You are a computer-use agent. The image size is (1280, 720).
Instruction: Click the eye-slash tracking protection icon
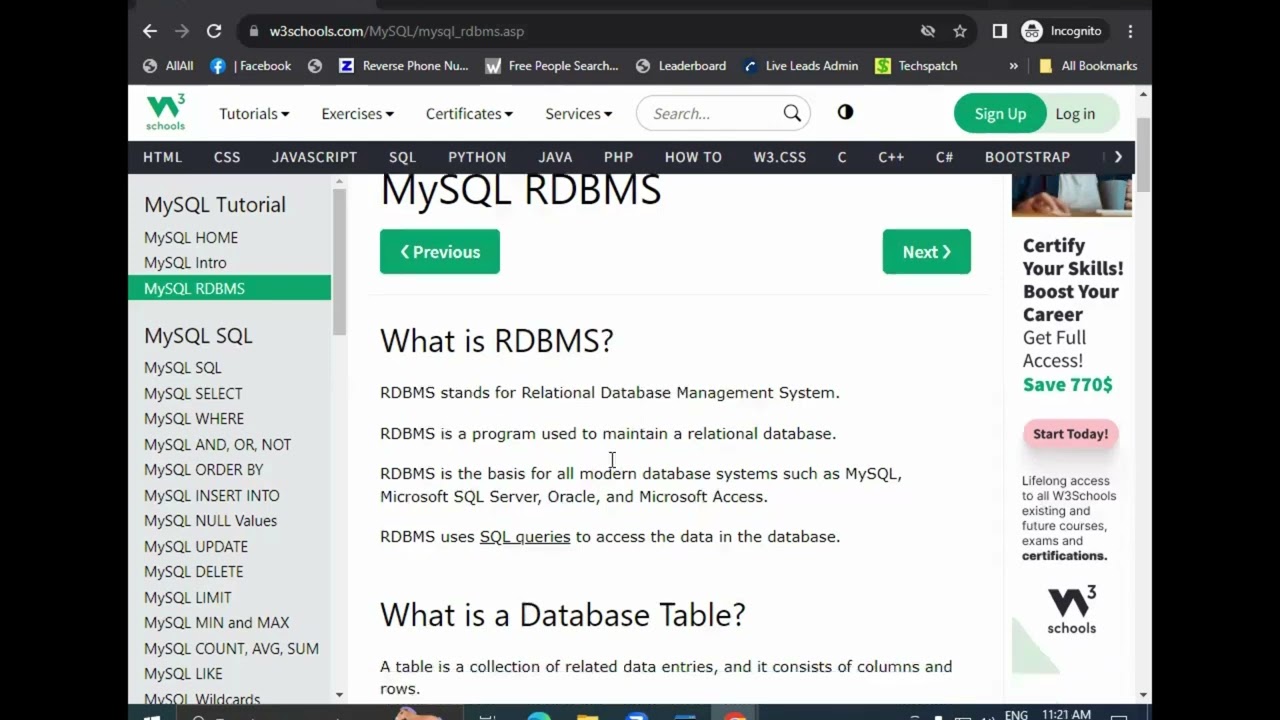coord(928,31)
